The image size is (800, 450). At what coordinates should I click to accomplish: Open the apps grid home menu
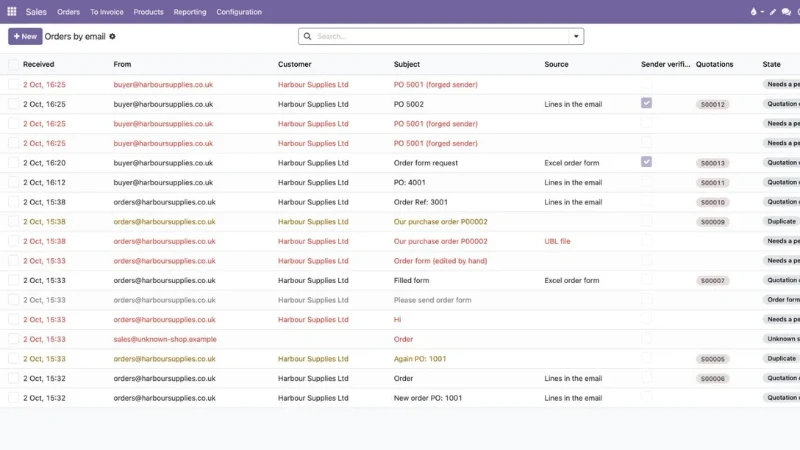pos(12,11)
